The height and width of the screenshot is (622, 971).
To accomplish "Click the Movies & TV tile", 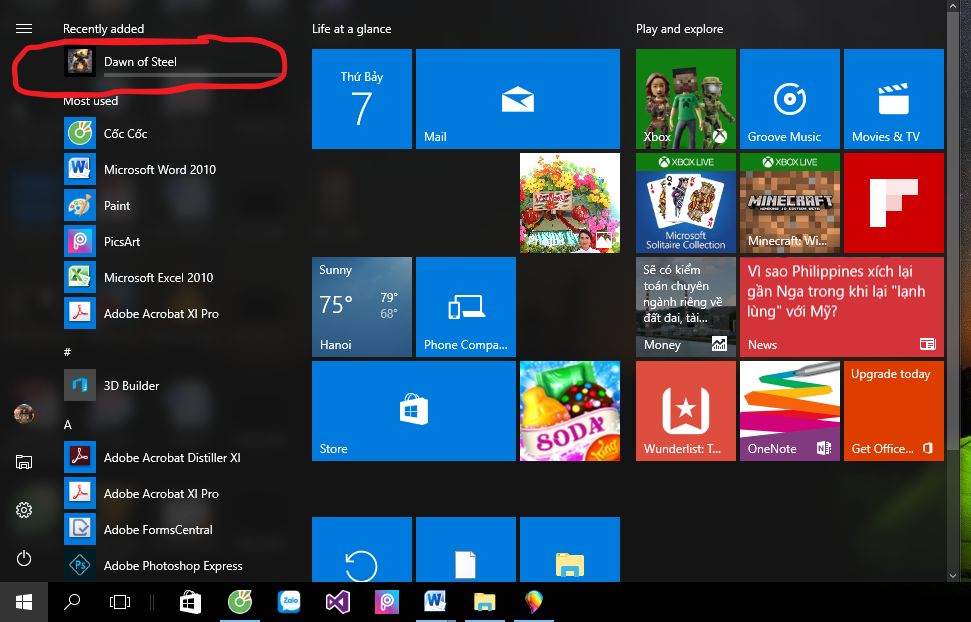I will 894,99.
